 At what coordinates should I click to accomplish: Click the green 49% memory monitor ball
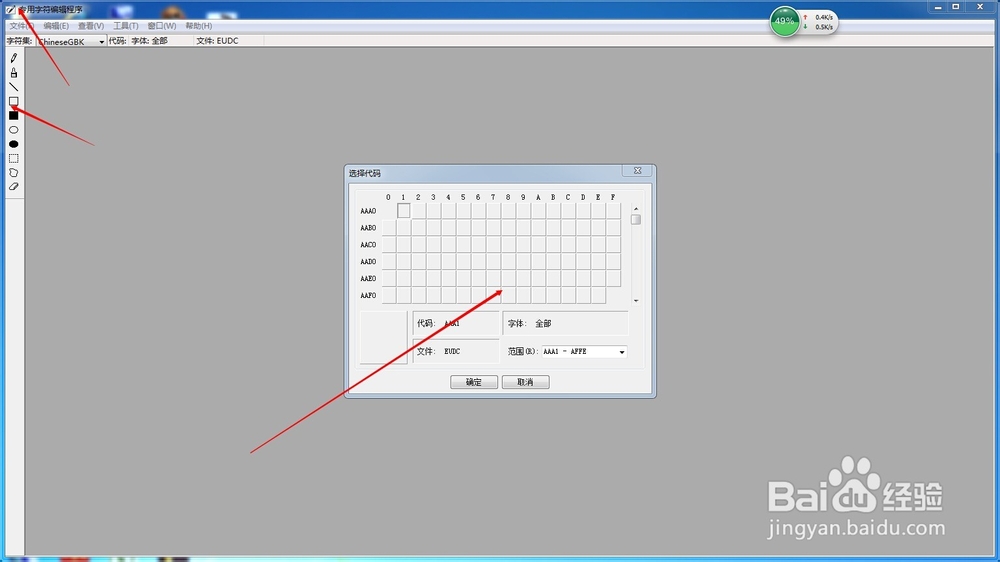784,21
